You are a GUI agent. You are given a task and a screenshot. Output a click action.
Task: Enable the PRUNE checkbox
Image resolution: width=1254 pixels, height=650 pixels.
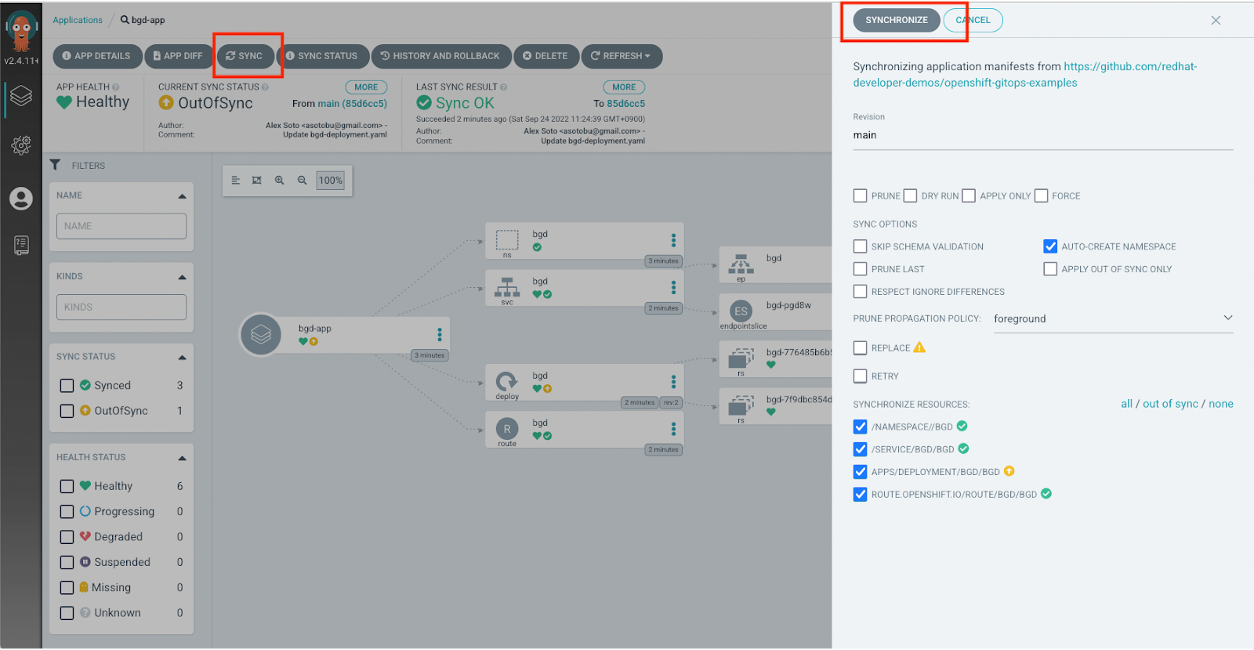860,196
